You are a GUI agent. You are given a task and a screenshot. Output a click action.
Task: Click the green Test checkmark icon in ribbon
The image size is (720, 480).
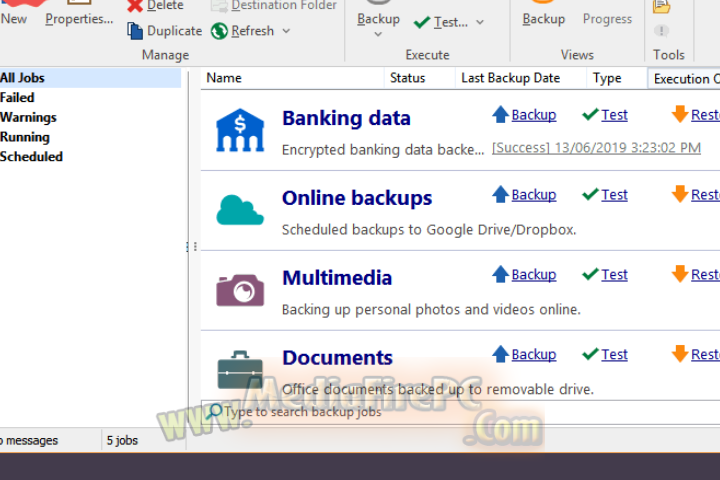(x=422, y=22)
